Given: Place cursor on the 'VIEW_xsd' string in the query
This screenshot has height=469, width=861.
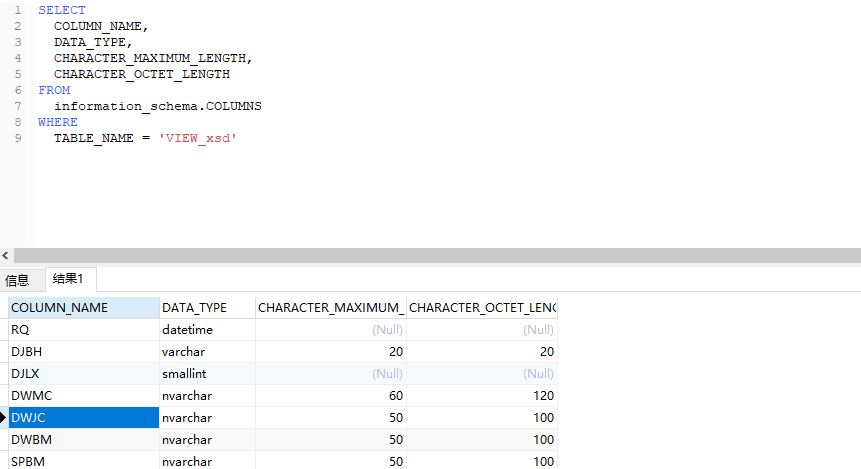Looking at the screenshot, I should click(x=198, y=138).
